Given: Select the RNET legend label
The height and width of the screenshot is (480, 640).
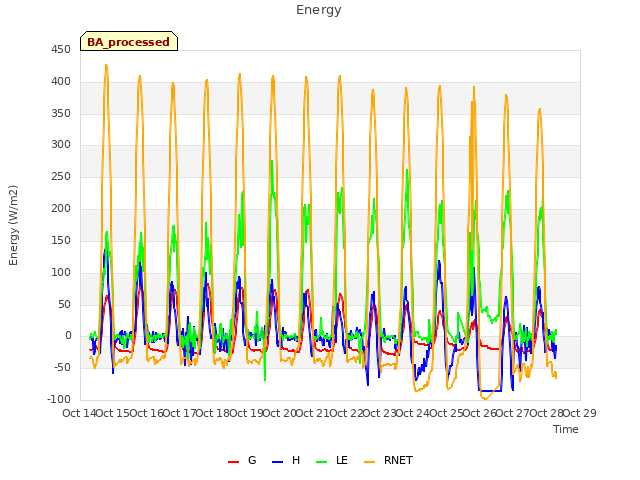Looking at the screenshot, I should click(x=398, y=460).
